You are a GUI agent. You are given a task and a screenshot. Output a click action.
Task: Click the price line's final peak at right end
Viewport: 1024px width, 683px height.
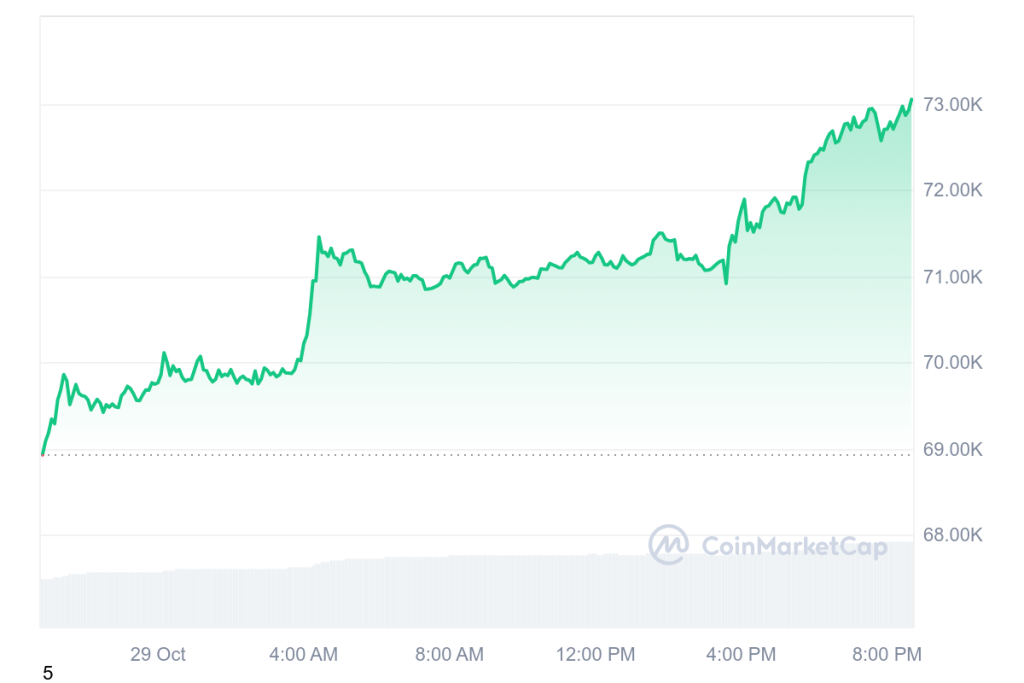tap(911, 99)
